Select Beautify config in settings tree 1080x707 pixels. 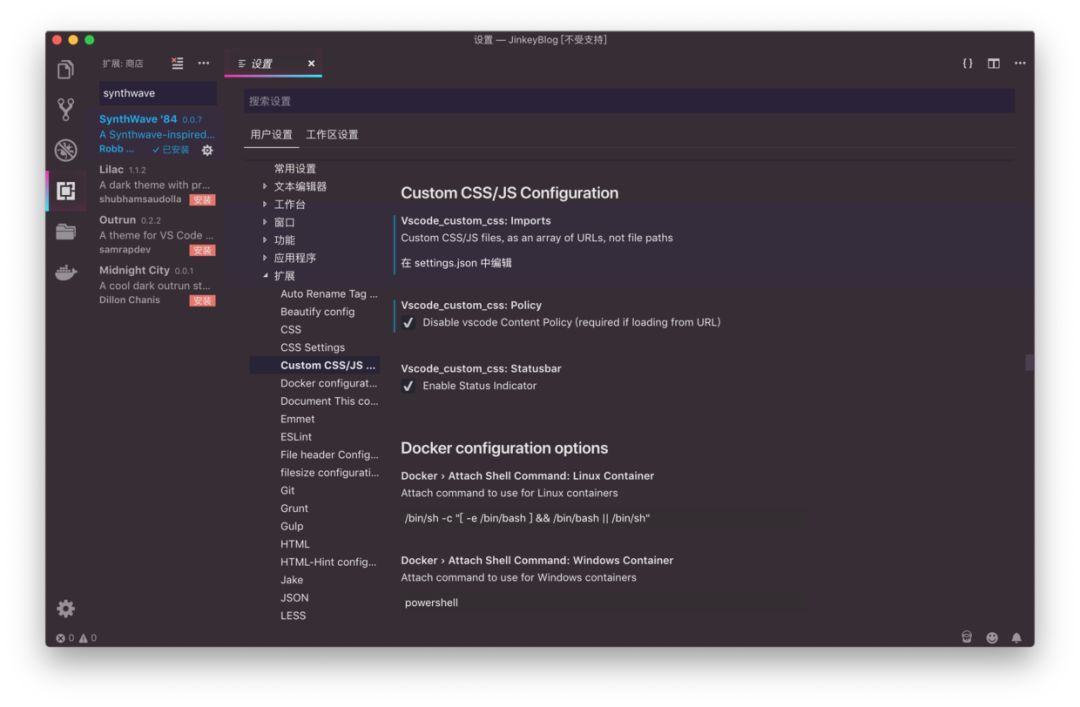pos(318,312)
